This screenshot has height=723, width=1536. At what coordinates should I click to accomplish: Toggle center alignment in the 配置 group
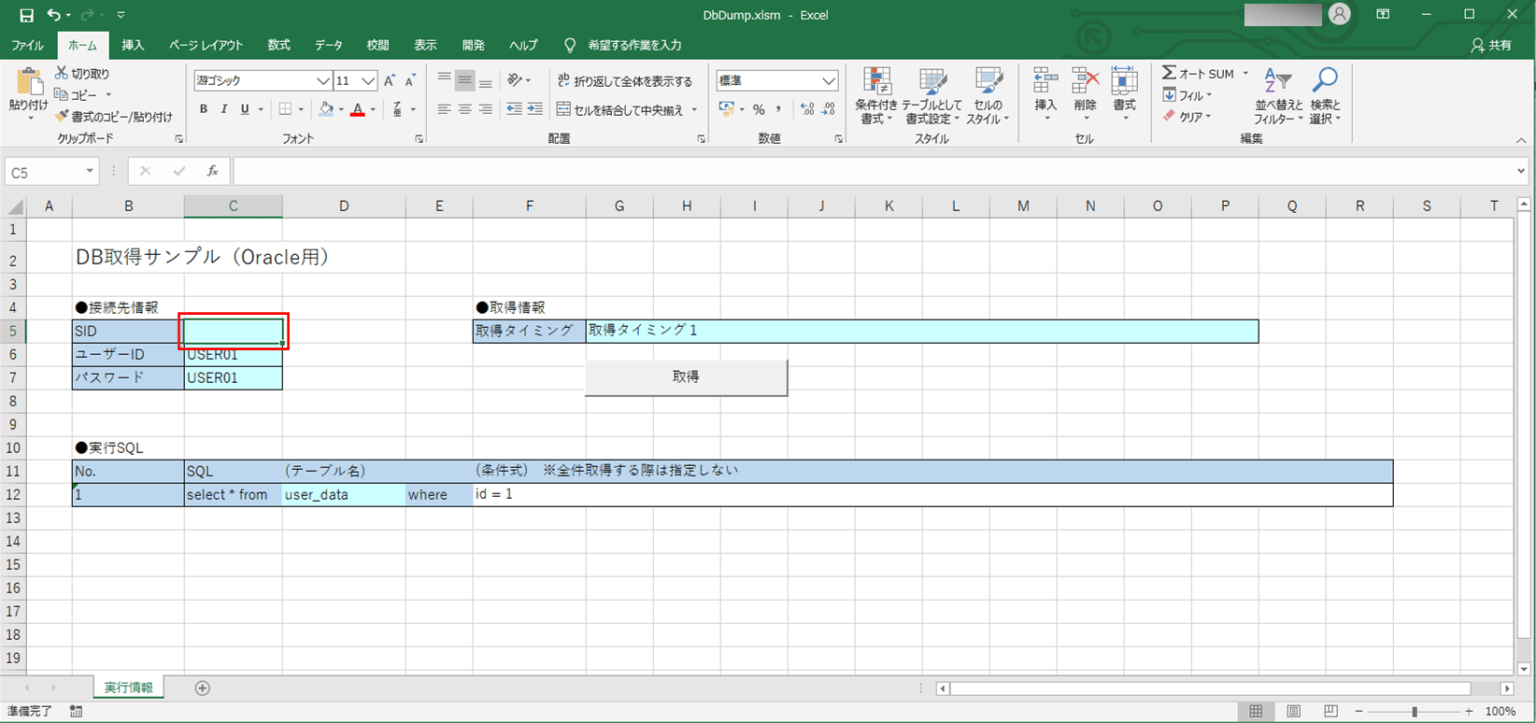[463, 109]
